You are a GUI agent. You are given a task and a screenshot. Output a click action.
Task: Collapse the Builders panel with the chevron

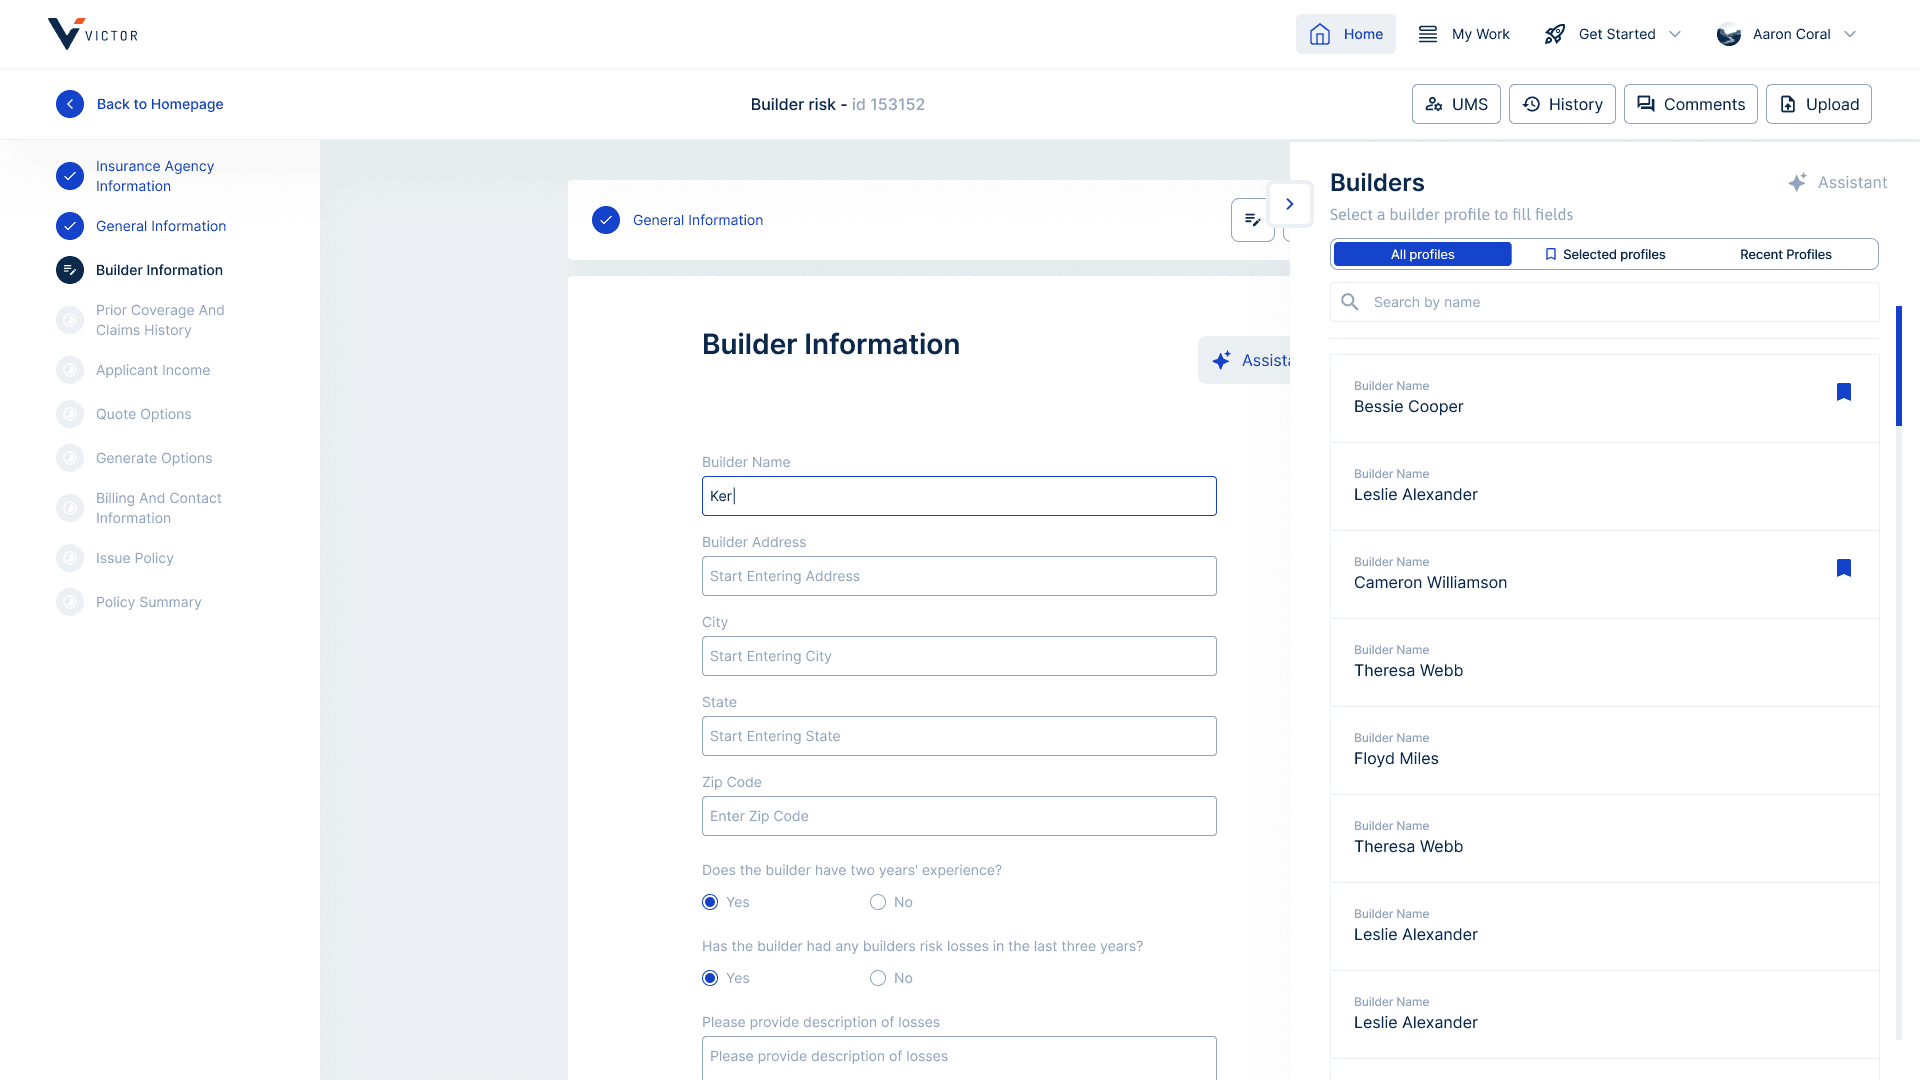coord(1290,204)
